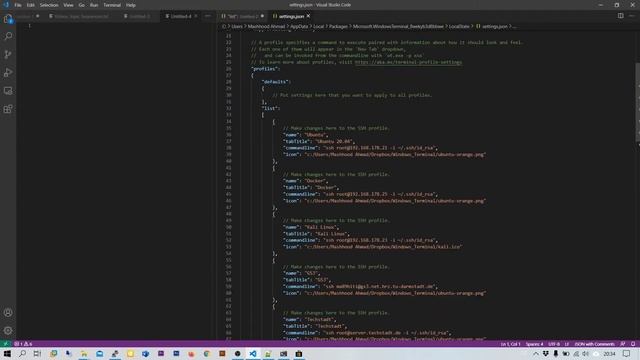The width and height of the screenshot is (640, 360).
Task: Open the Run and Debug view
Action: point(8,73)
